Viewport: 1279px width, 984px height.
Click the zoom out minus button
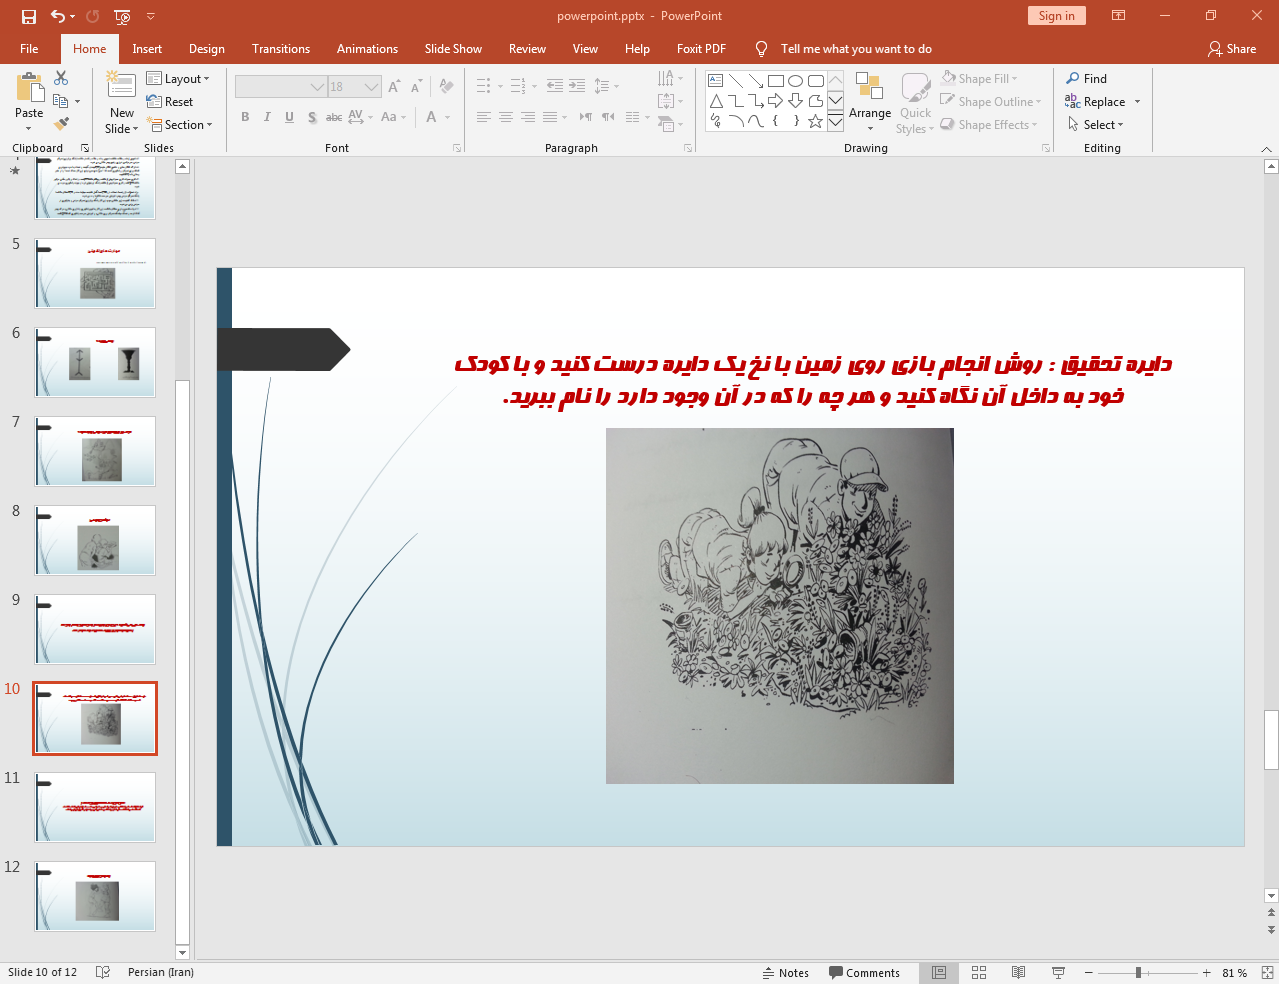click(x=1089, y=973)
